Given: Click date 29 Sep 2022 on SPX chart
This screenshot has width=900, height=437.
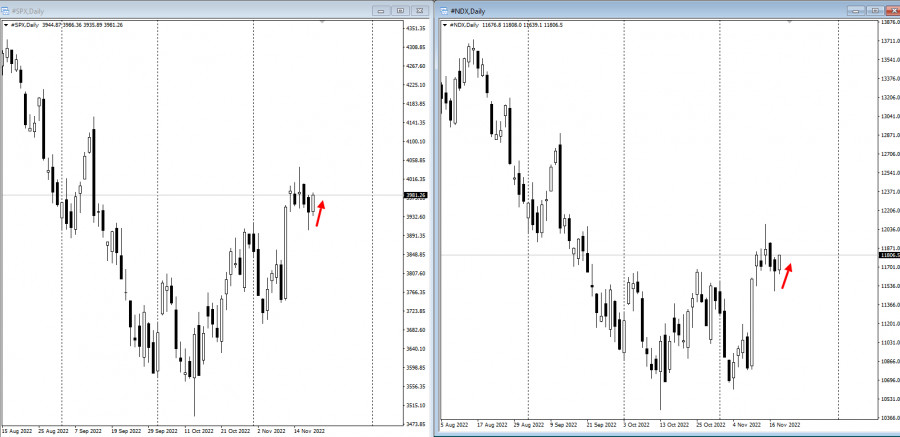Looking at the screenshot, I should pyautogui.click(x=162, y=430).
